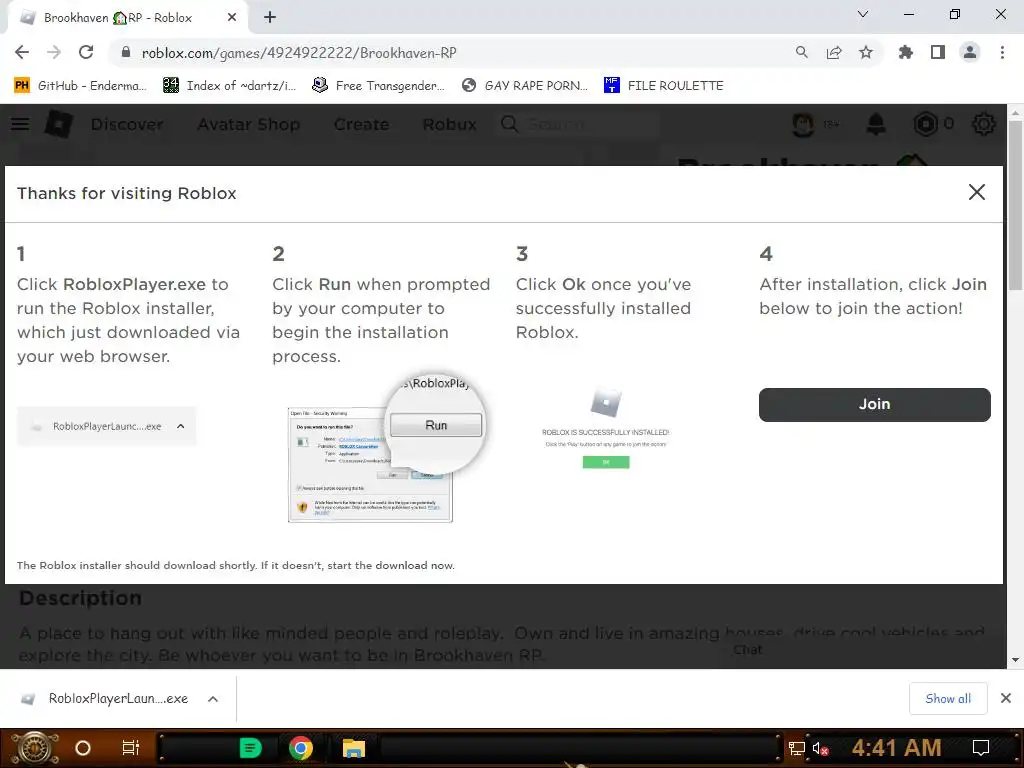
Task: Open Roblox notifications bell
Action: pyautogui.click(x=876, y=124)
